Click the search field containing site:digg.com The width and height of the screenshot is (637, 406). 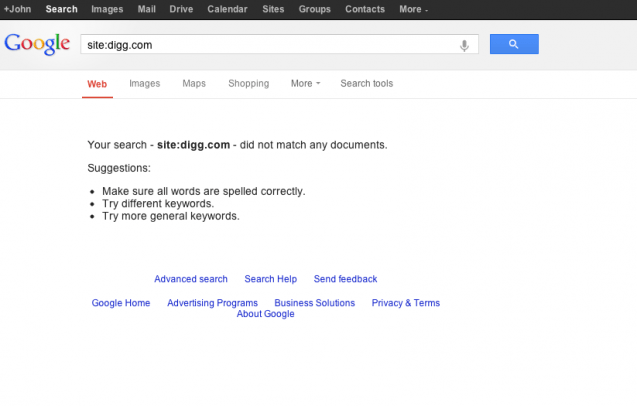265,45
